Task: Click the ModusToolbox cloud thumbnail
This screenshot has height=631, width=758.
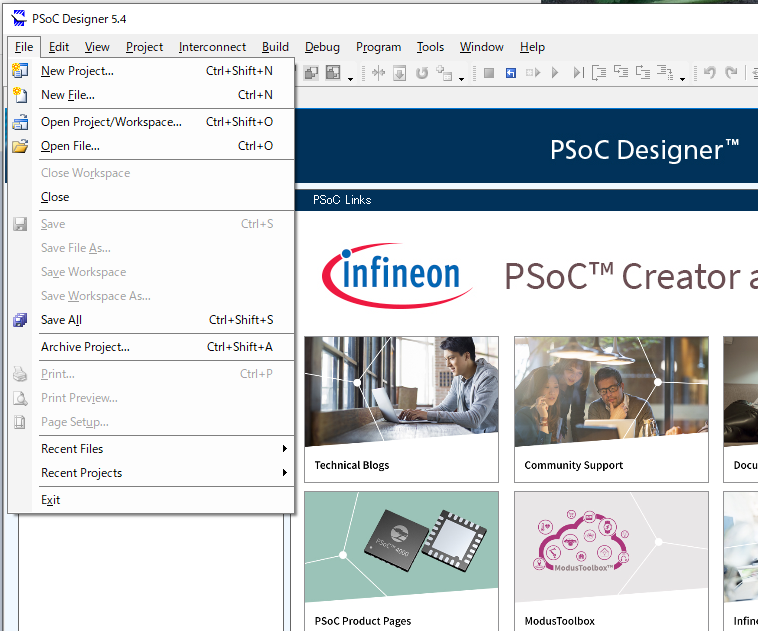Action: pos(612,547)
